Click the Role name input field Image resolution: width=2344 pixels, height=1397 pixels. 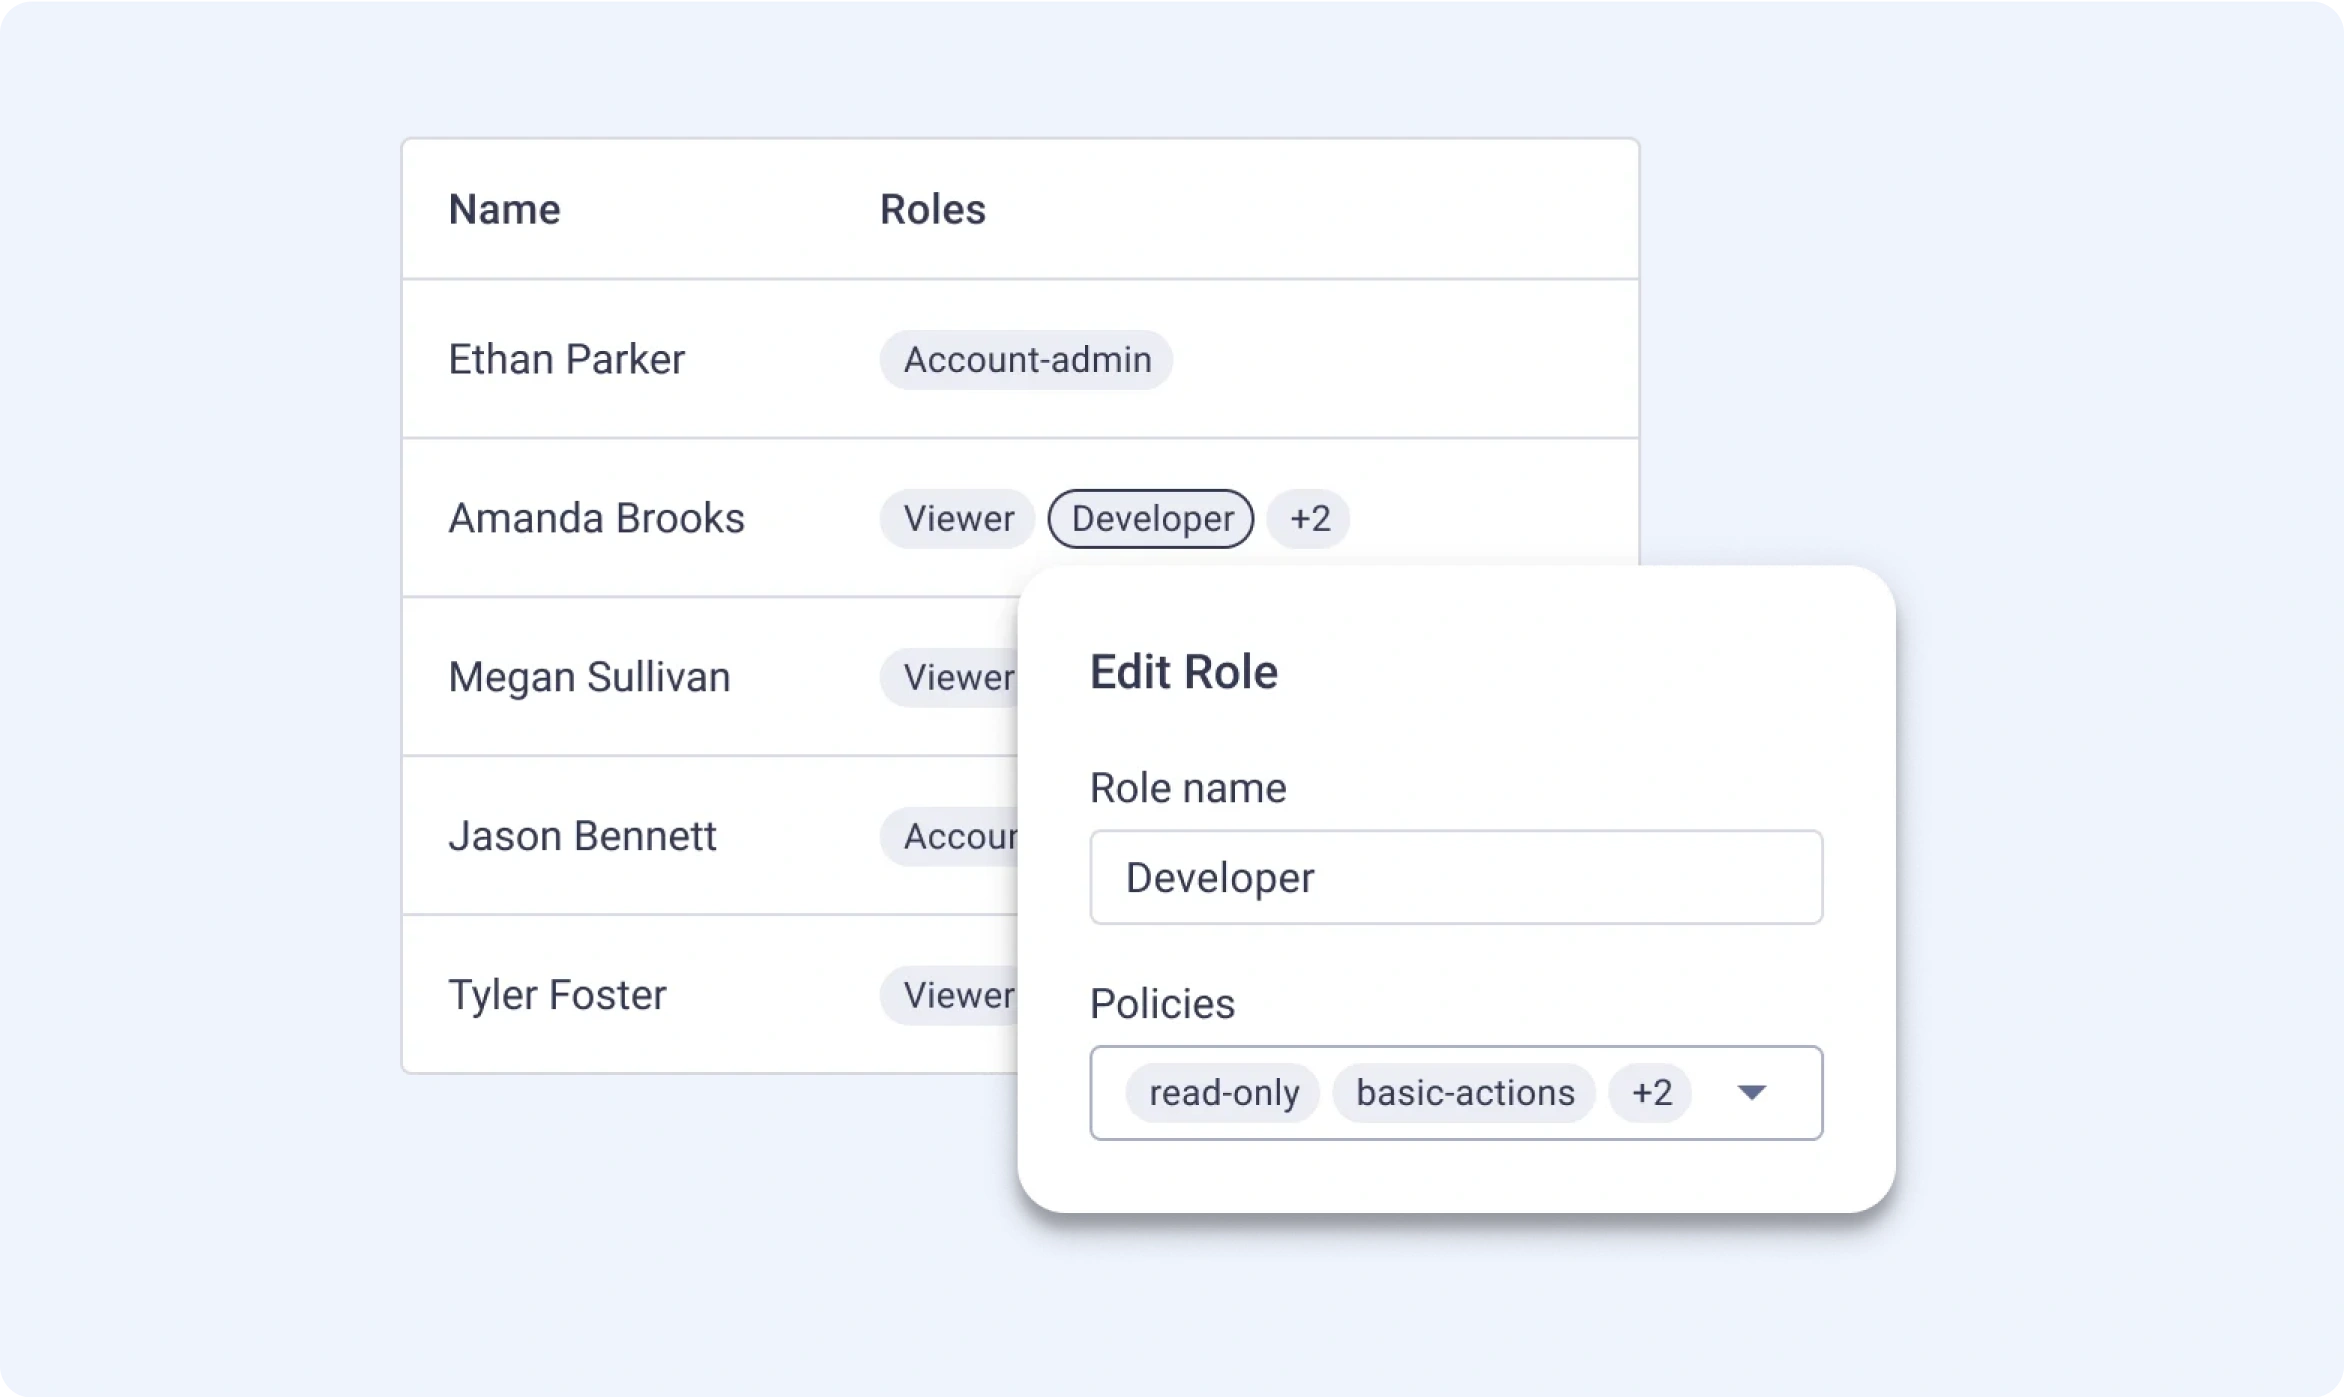pyautogui.click(x=1455, y=877)
